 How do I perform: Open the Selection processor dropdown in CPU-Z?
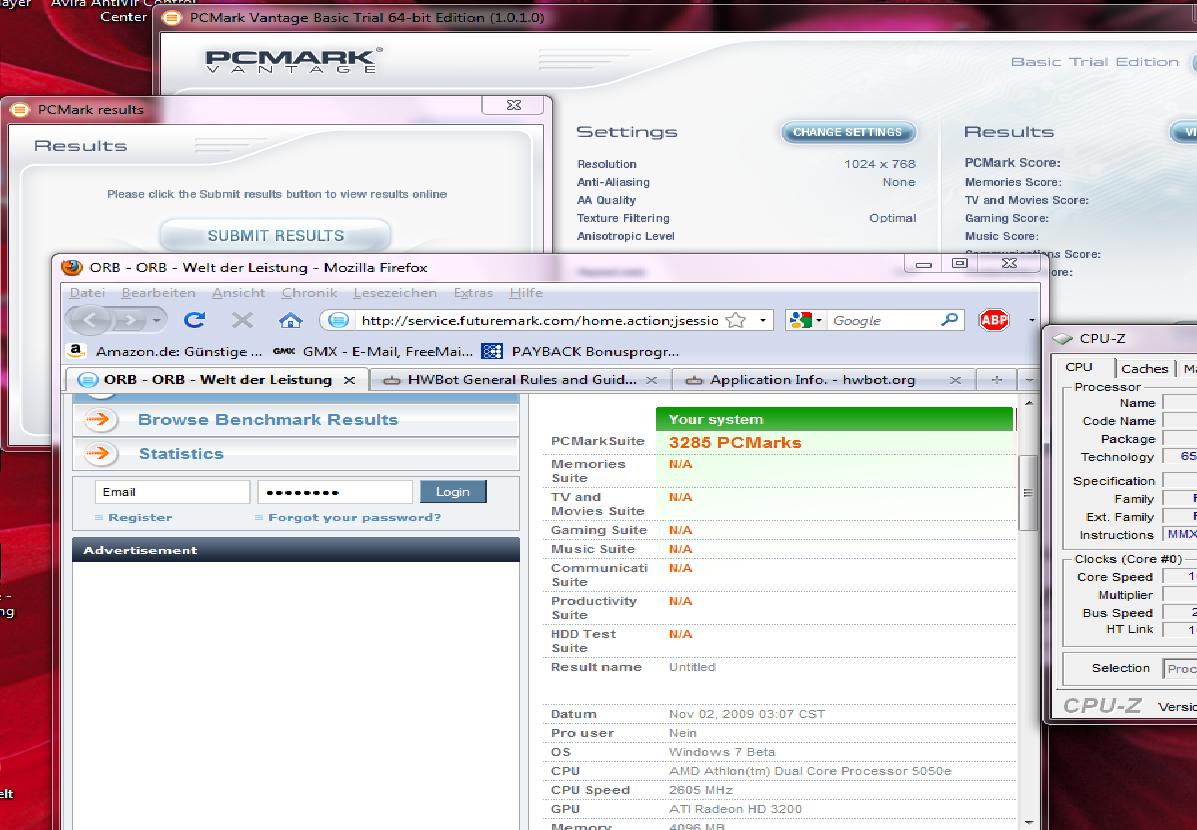point(1180,668)
